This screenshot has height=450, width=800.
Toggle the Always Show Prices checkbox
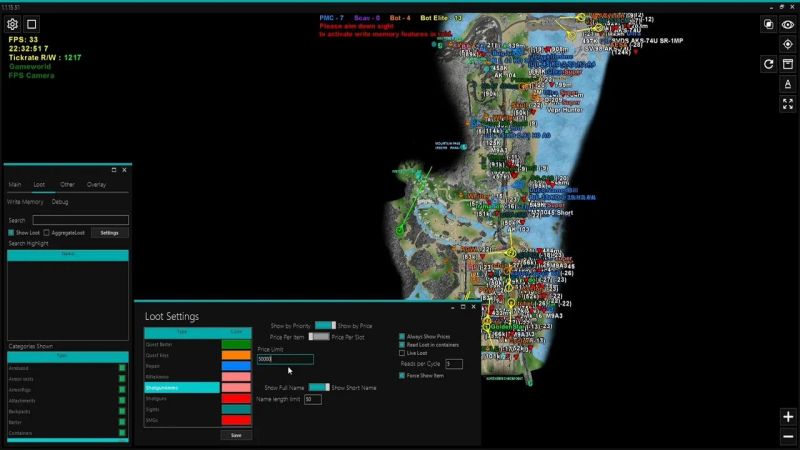(x=402, y=336)
